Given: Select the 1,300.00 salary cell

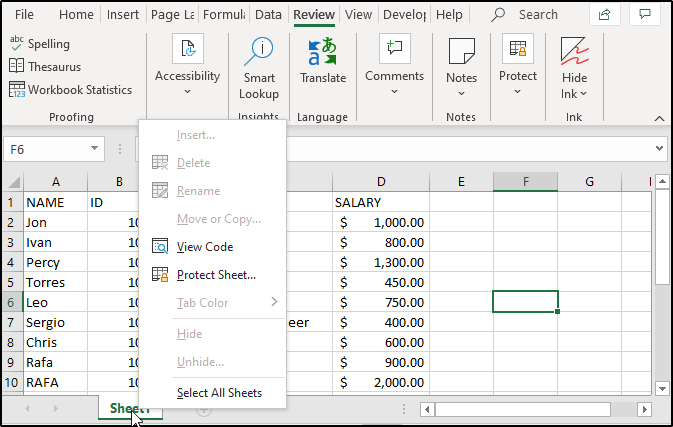Looking at the screenshot, I should [381, 262].
